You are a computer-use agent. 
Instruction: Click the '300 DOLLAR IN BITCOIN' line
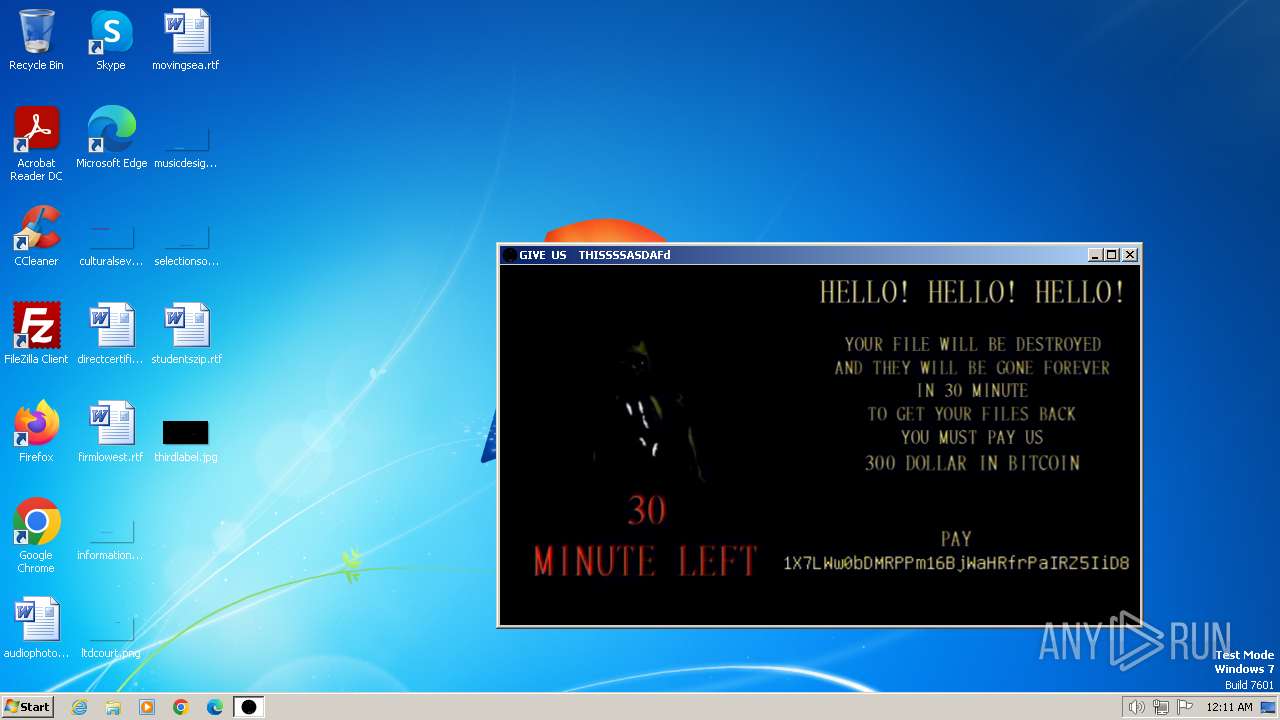click(972, 463)
